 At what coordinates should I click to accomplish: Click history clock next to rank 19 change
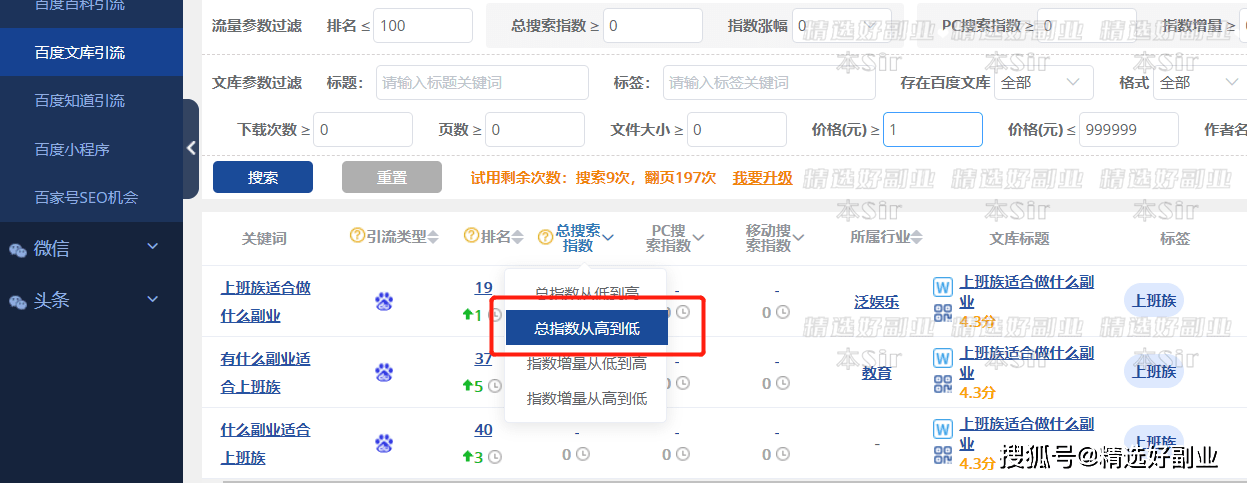pos(494,315)
